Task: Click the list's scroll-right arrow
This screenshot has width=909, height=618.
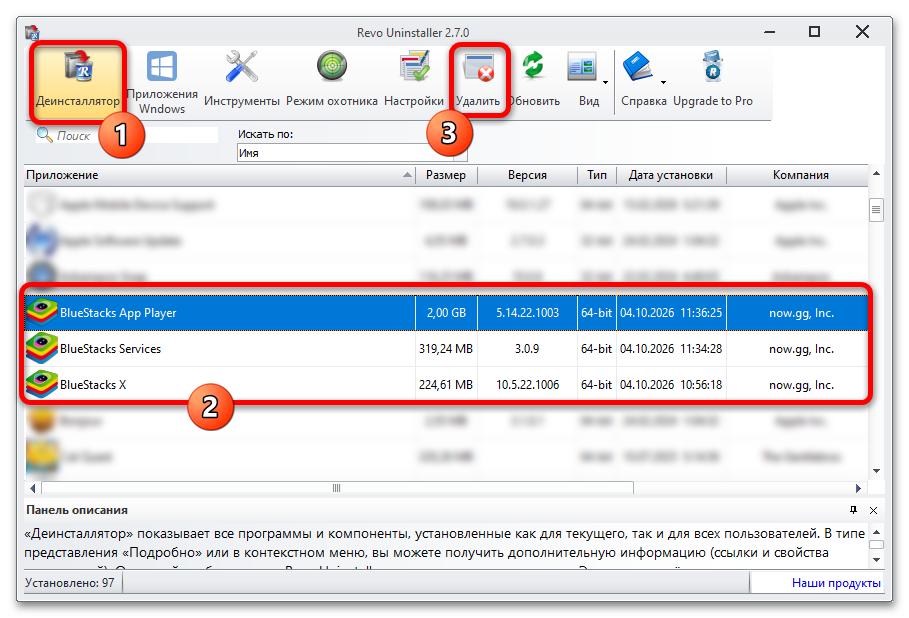Action: click(x=859, y=488)
